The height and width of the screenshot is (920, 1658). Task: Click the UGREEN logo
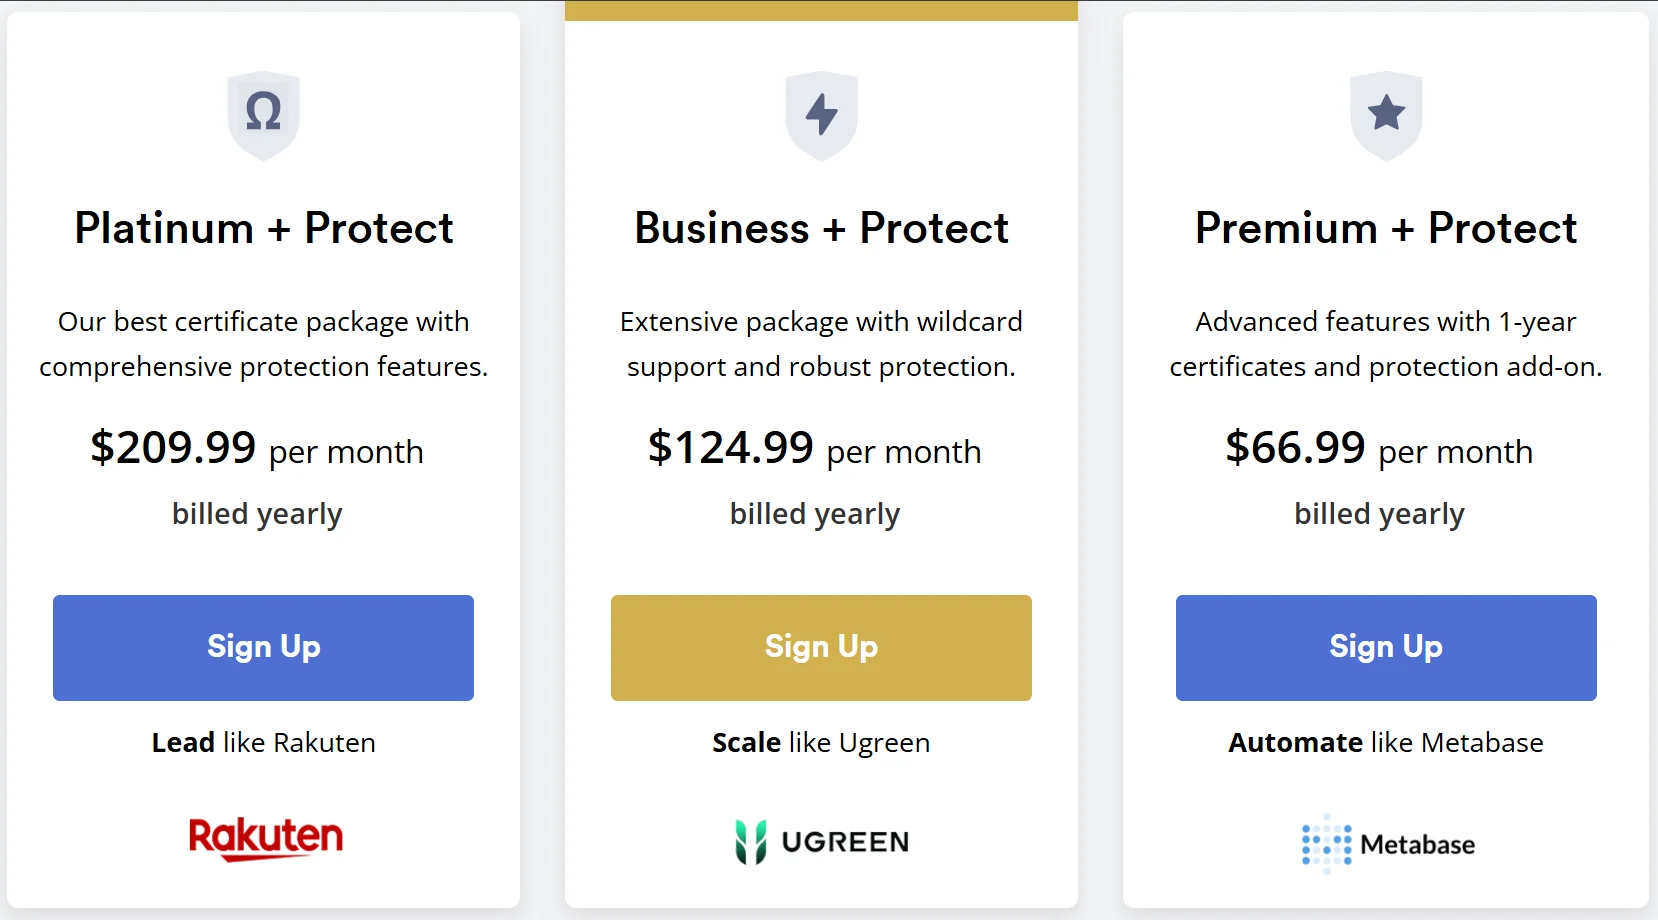tap(821, 842)
